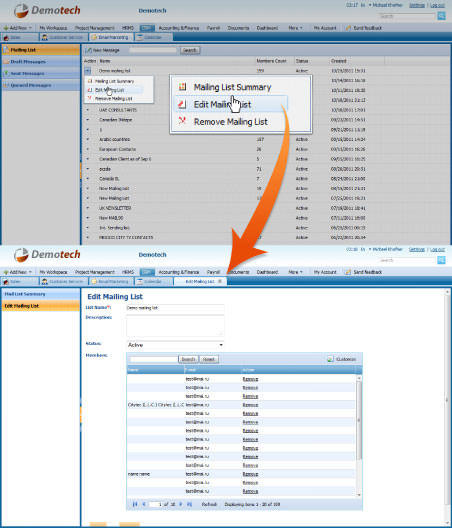Go to the previous page of members

click(x=144, y=504)
